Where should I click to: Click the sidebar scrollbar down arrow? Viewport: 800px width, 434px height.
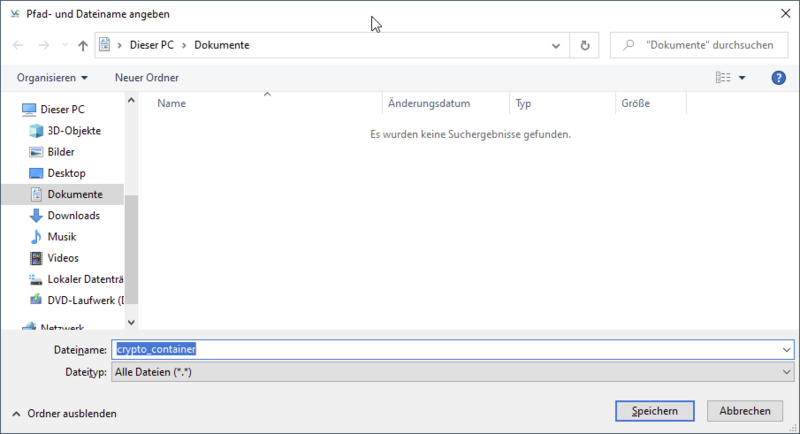coord(131,322)
